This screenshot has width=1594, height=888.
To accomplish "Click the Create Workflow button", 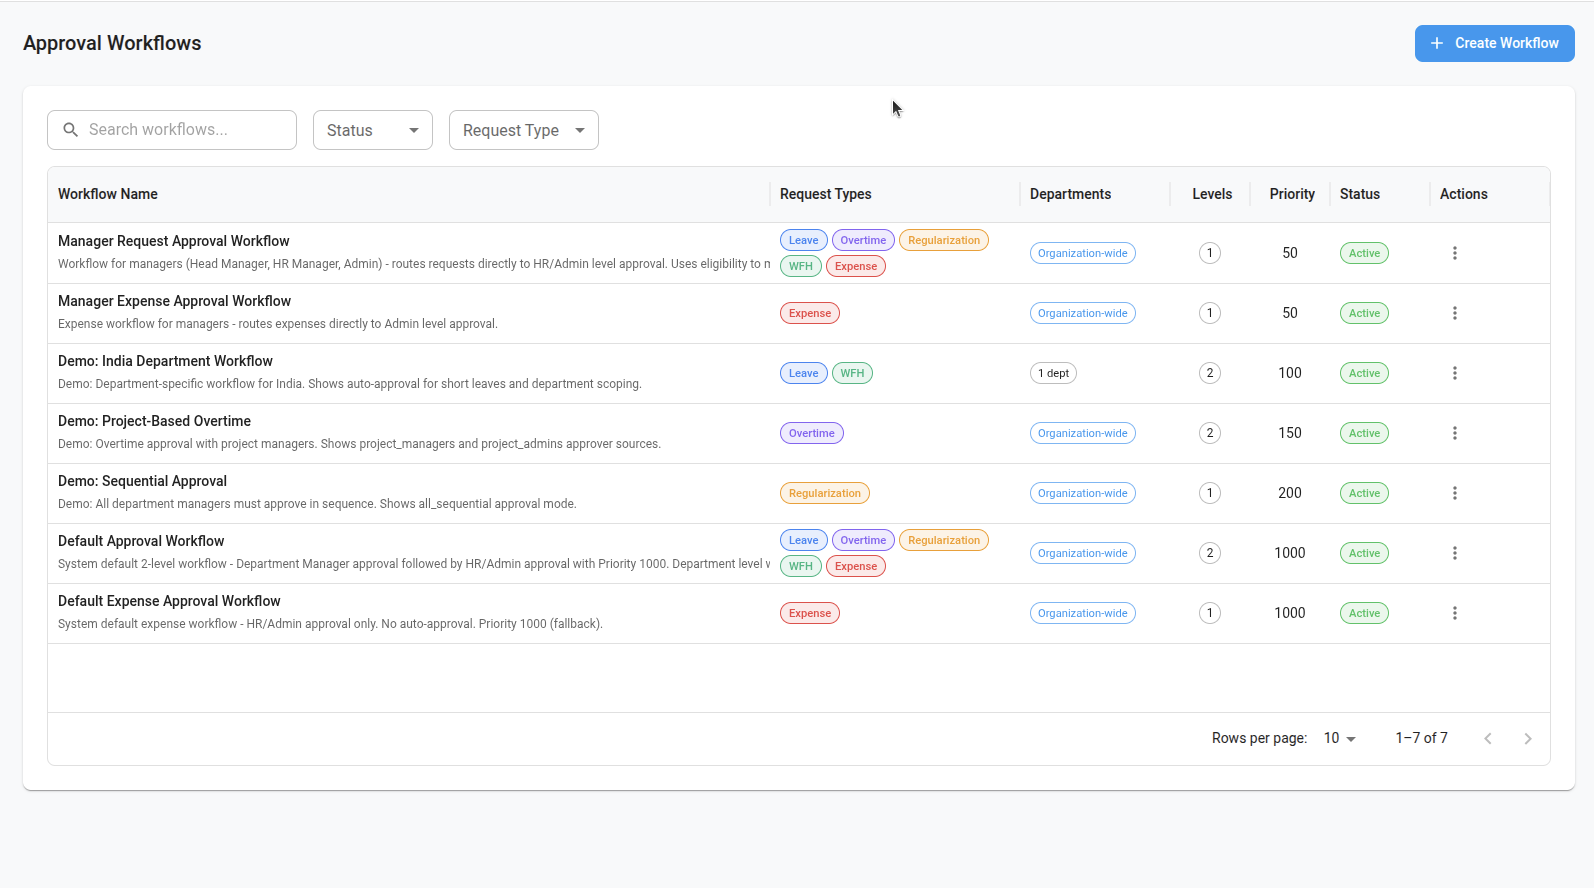I will click(x=1494, y=43).
